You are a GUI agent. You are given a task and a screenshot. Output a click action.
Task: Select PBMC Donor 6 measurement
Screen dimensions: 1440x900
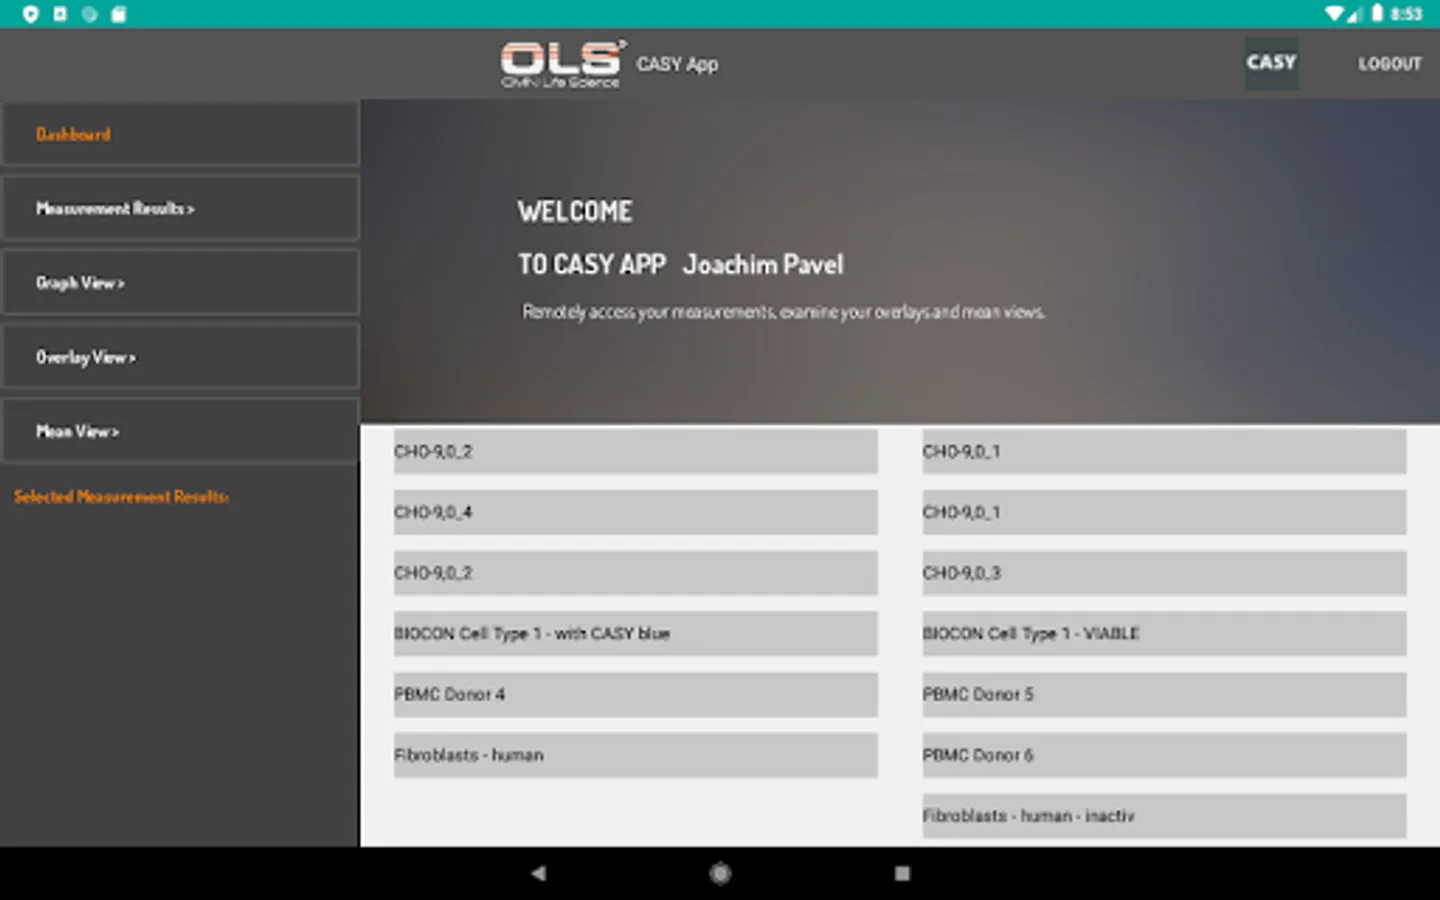pyautogui.click(x=1164, y=755)
